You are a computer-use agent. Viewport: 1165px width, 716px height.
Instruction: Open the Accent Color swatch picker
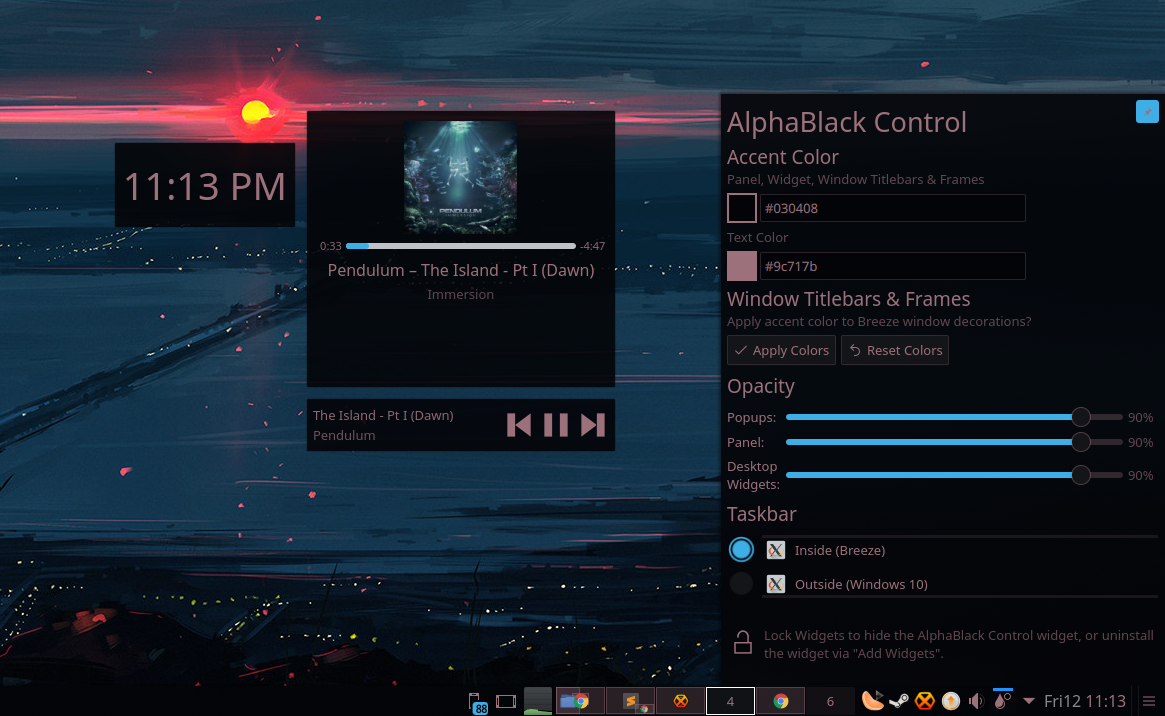point(741,208)
